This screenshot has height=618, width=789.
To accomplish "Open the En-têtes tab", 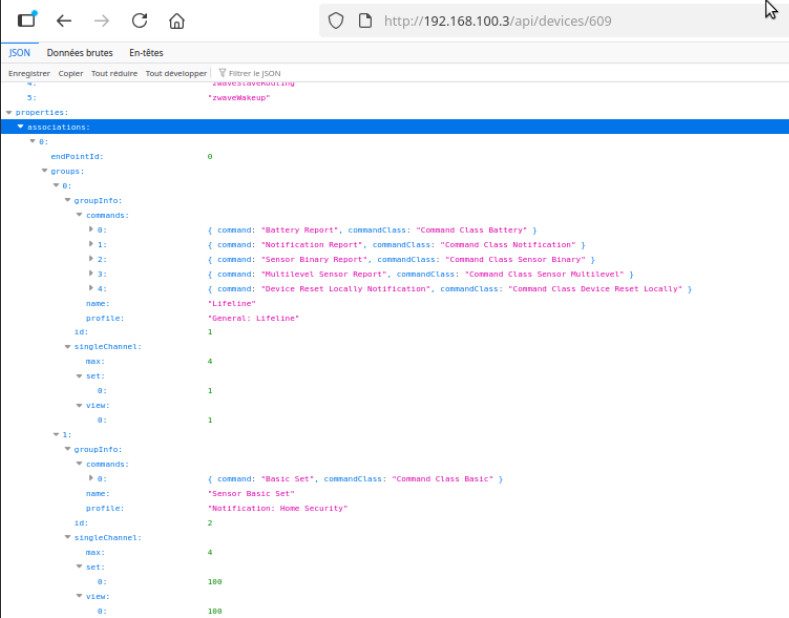I will (146, 53).
